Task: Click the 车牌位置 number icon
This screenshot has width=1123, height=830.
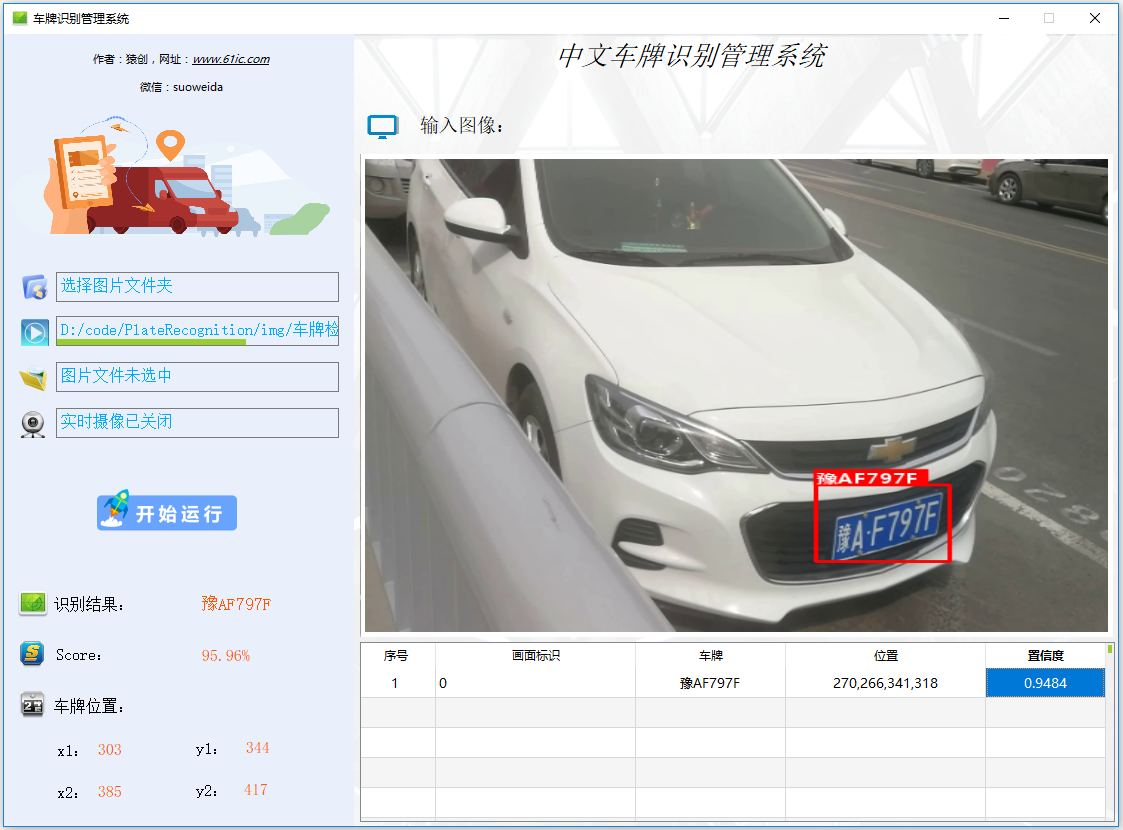Action: pyautogui.click(x=33, y=706)
